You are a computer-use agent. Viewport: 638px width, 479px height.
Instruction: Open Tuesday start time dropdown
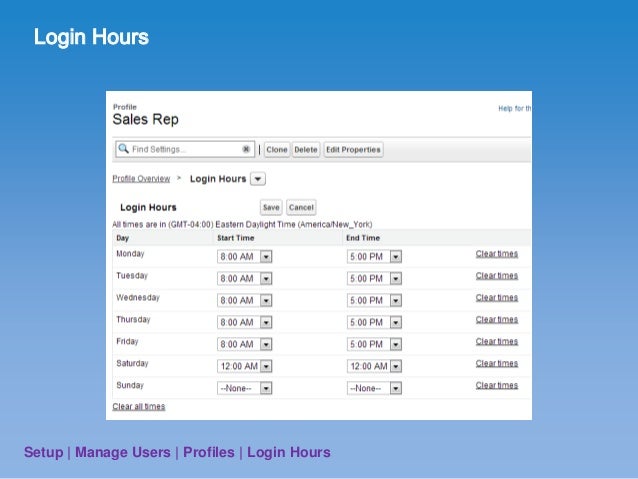tap(245, 279)
